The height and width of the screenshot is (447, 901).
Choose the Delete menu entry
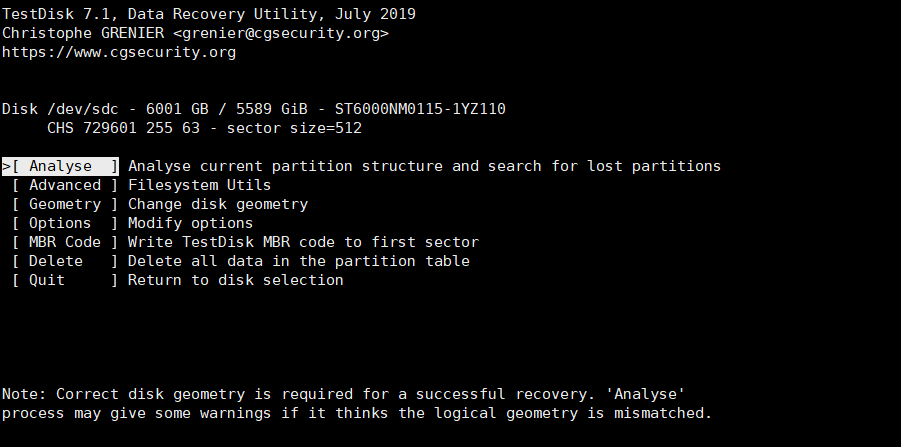56,261
